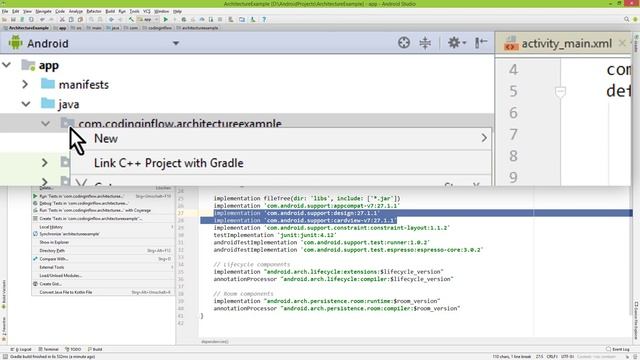Choose Load/Unload Modules...

pyautogui.click(x=103, y=276)
